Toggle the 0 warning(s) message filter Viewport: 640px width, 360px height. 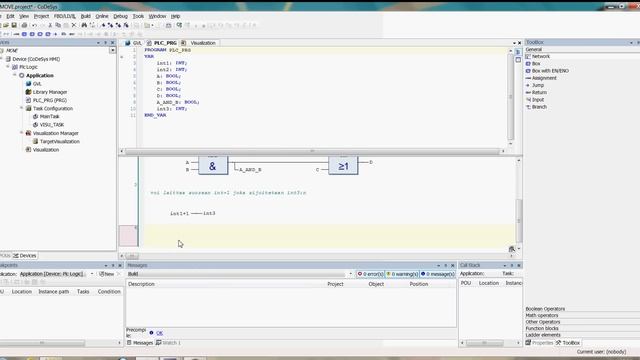pyautogui.click(x=402, y=274)
